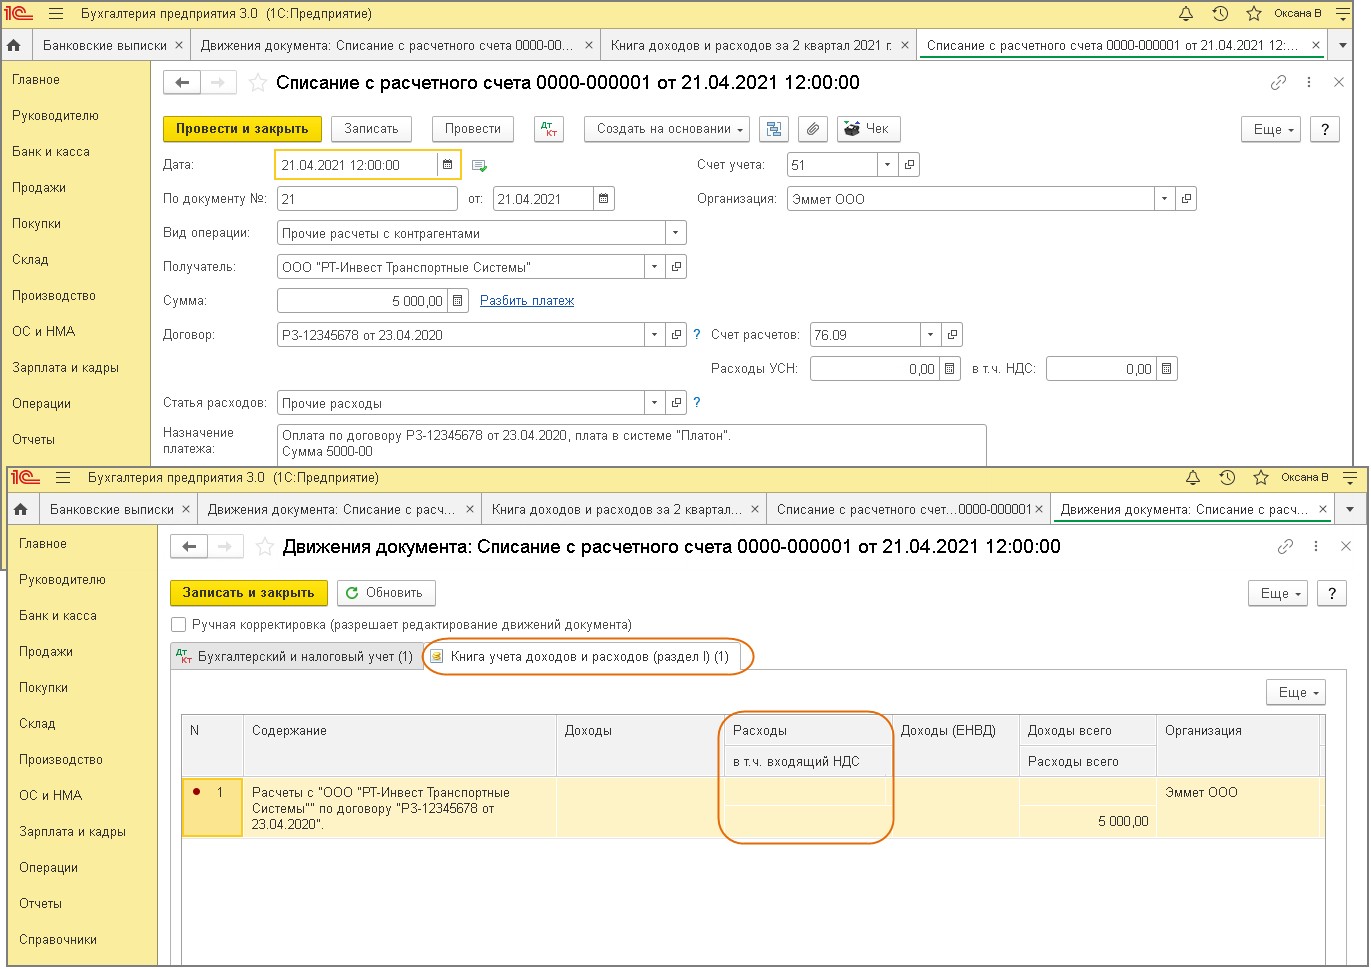Open Продажи section in top window
This screenshot has width=1371, height=969.
(39, 188)
